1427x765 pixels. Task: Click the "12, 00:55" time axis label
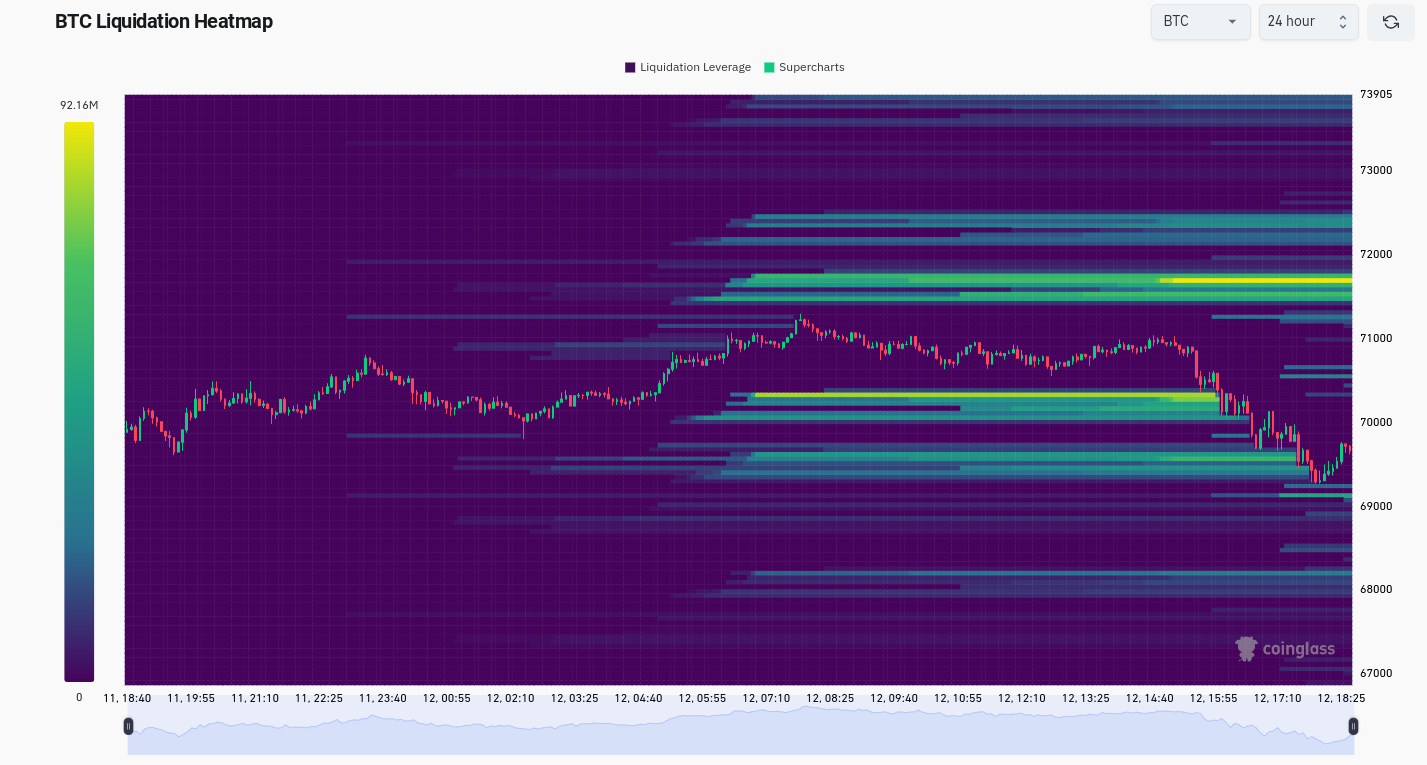tap(447, 698)
